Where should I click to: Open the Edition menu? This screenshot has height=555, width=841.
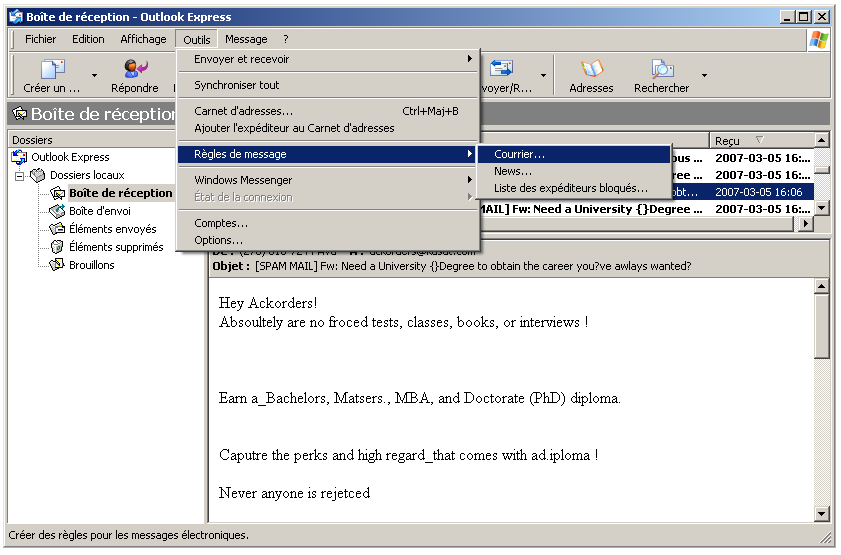[x=88, y=39]
